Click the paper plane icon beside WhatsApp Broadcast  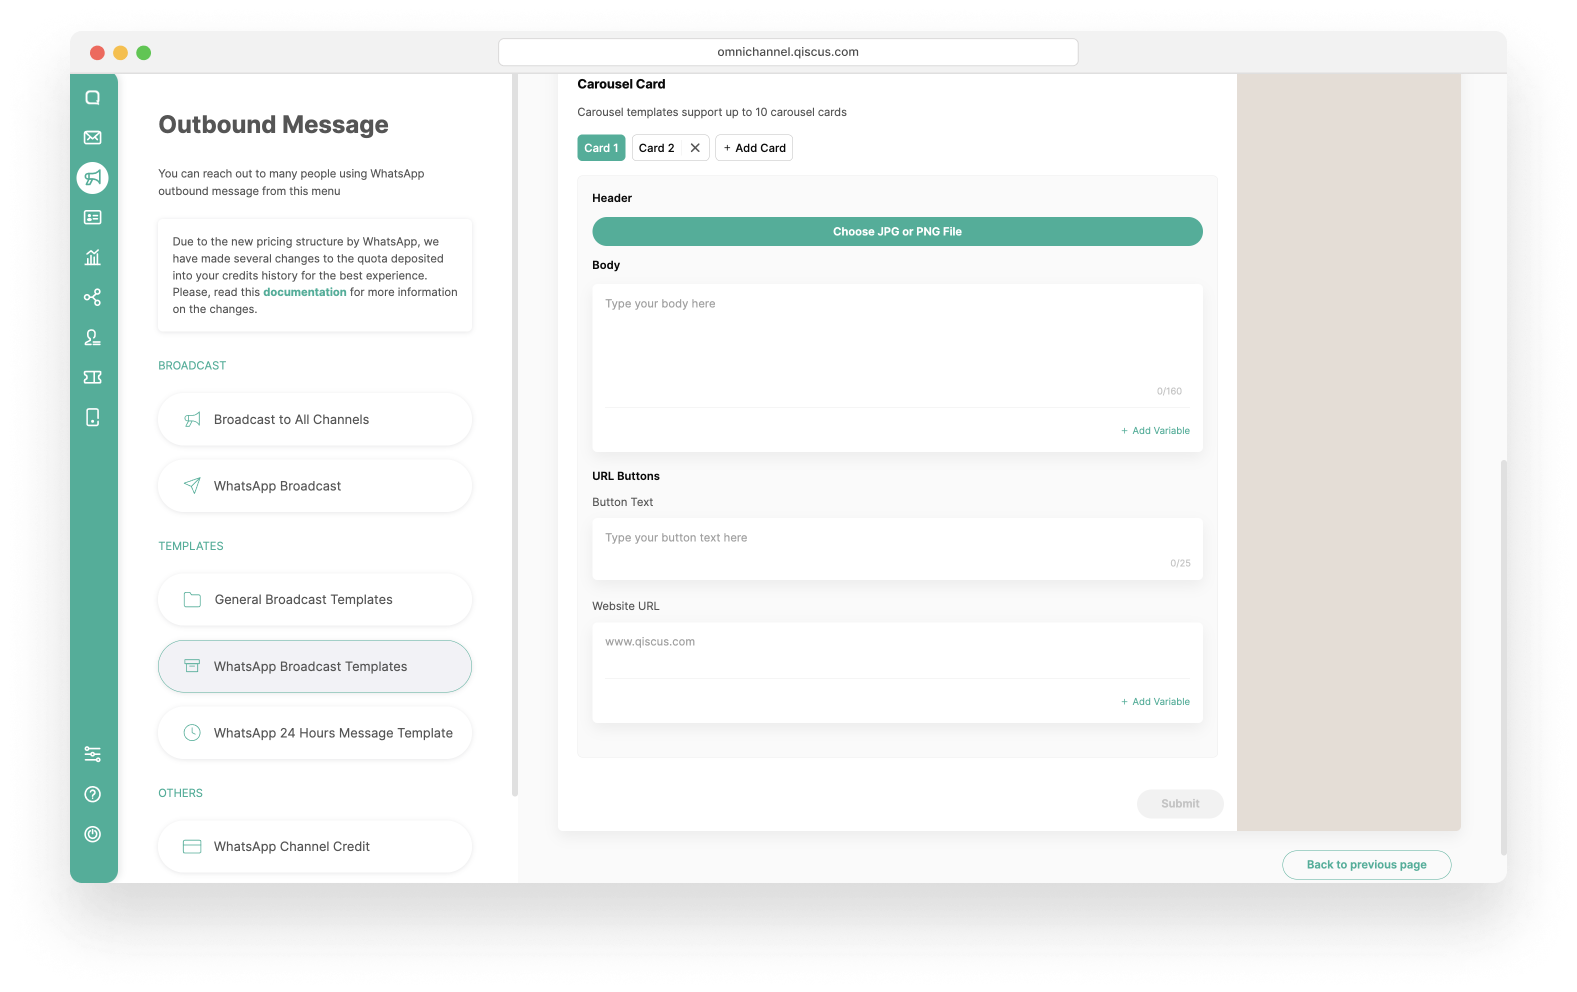pos(192,486)
